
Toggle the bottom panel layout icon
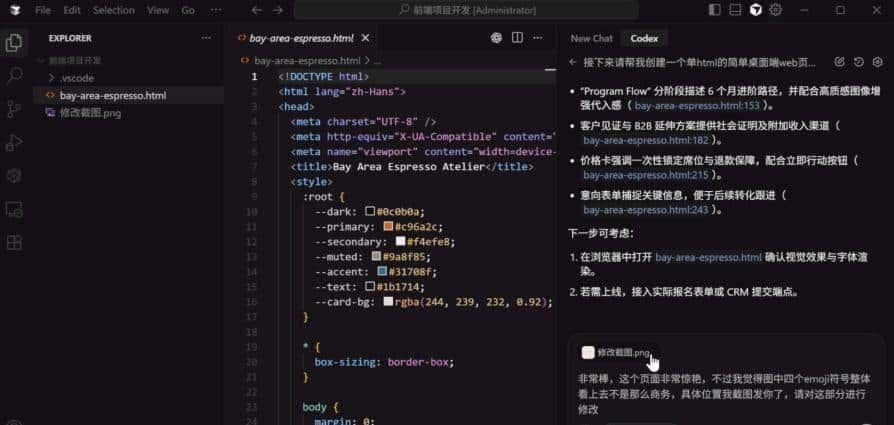click(x=735, y=10)
